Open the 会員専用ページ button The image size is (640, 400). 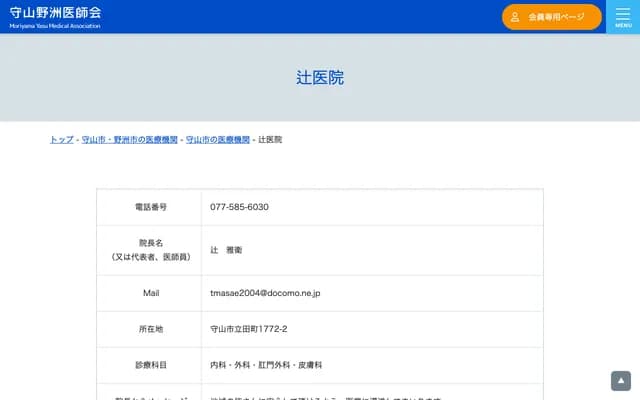tap(551, 17)
